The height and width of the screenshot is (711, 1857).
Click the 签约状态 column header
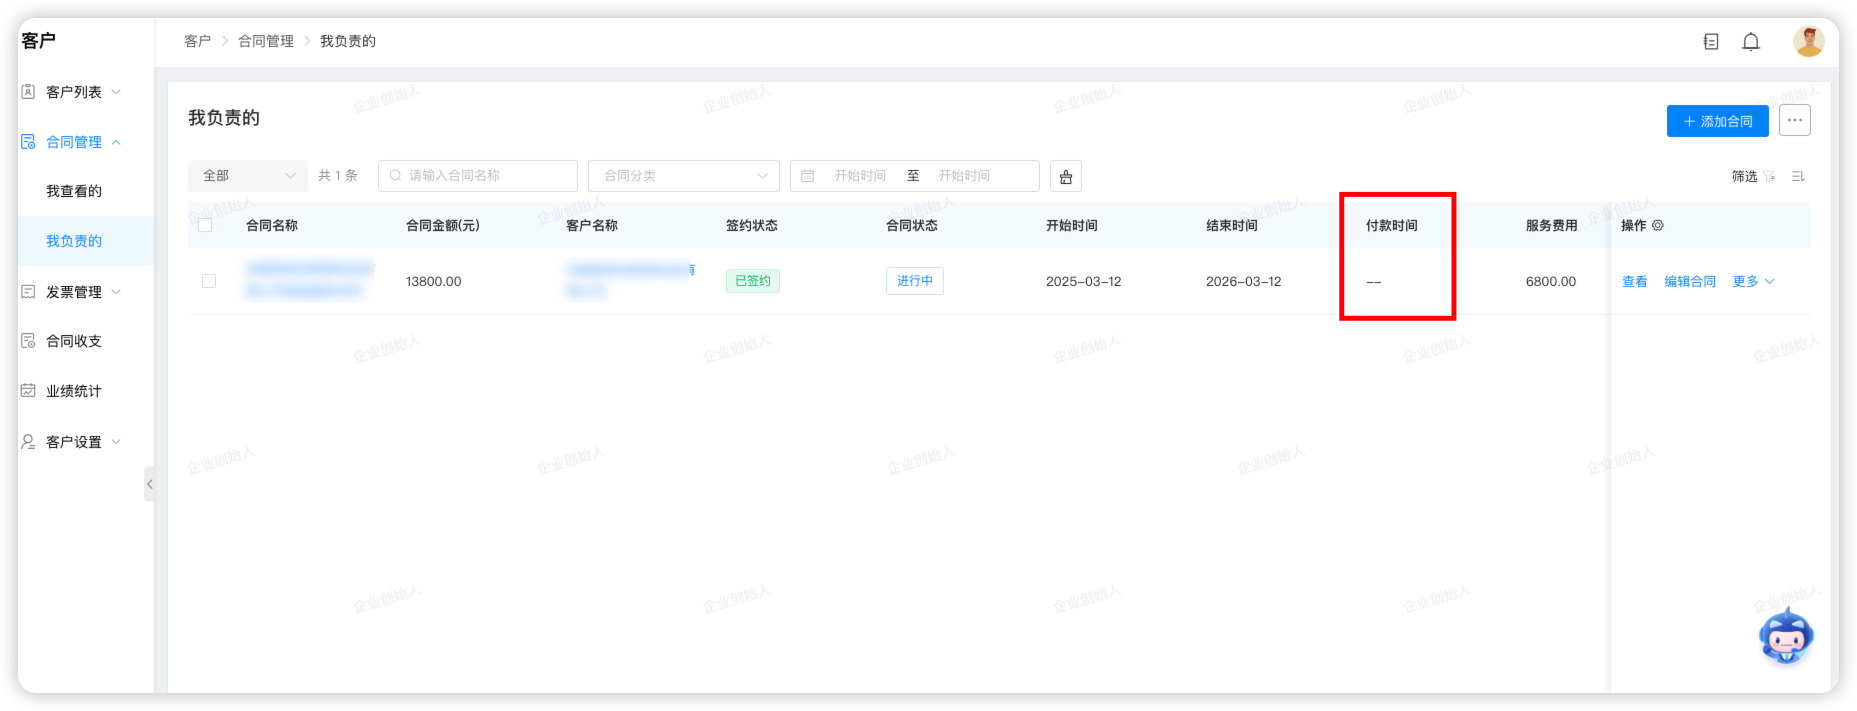point(752,225)
